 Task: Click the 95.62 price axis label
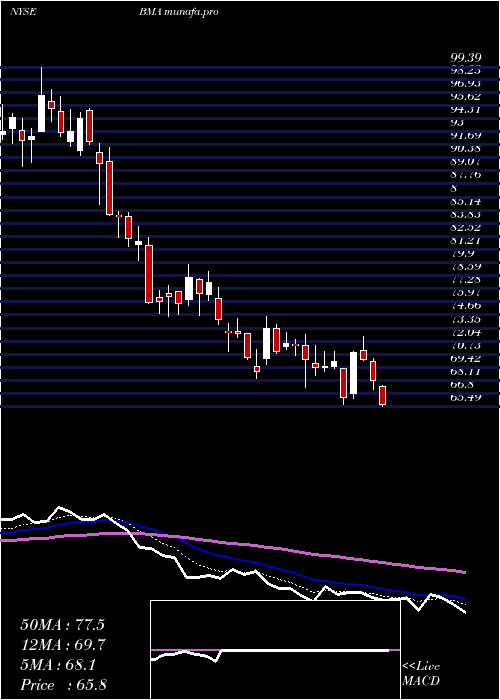coord(466,96)
